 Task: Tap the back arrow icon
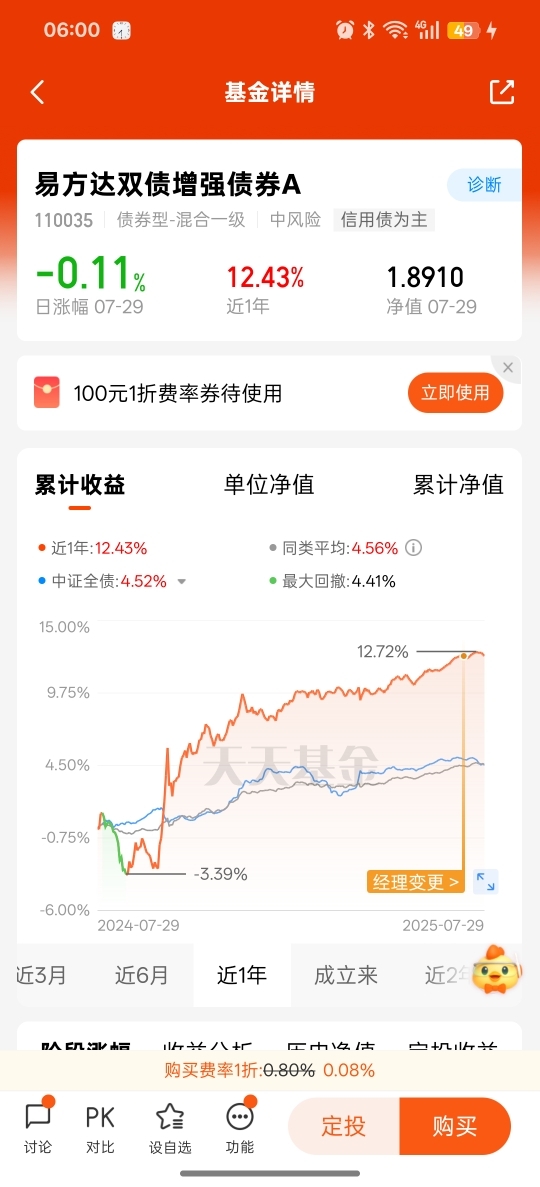tap(37, 92)
